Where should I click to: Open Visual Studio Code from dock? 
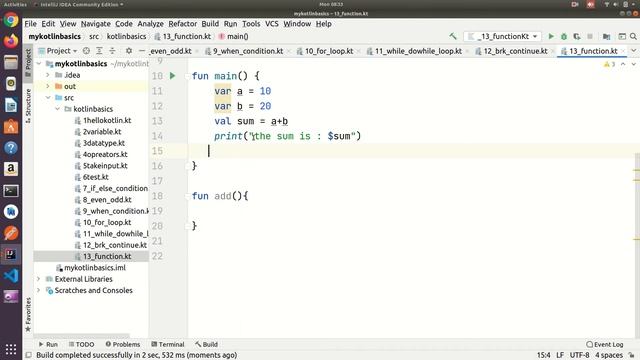pos(11,276)
